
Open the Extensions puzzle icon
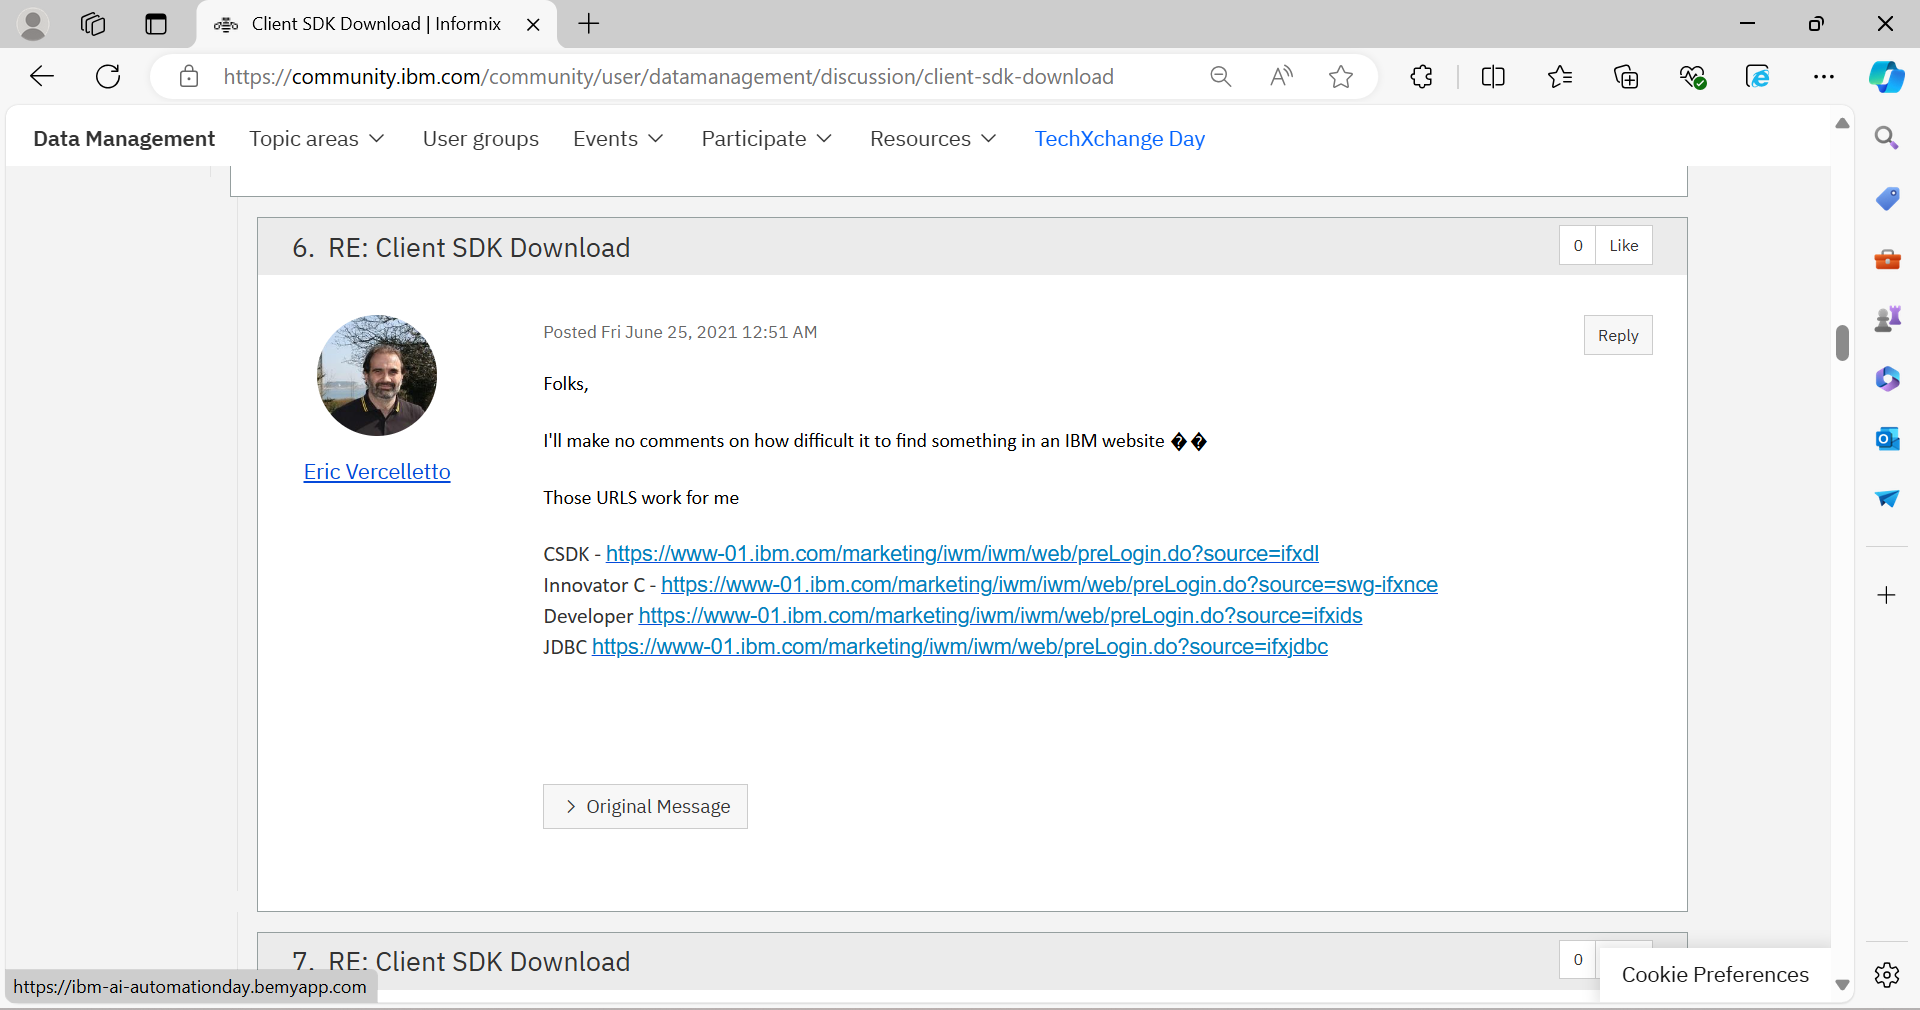pyautogui.click(x=1421, y=76)
